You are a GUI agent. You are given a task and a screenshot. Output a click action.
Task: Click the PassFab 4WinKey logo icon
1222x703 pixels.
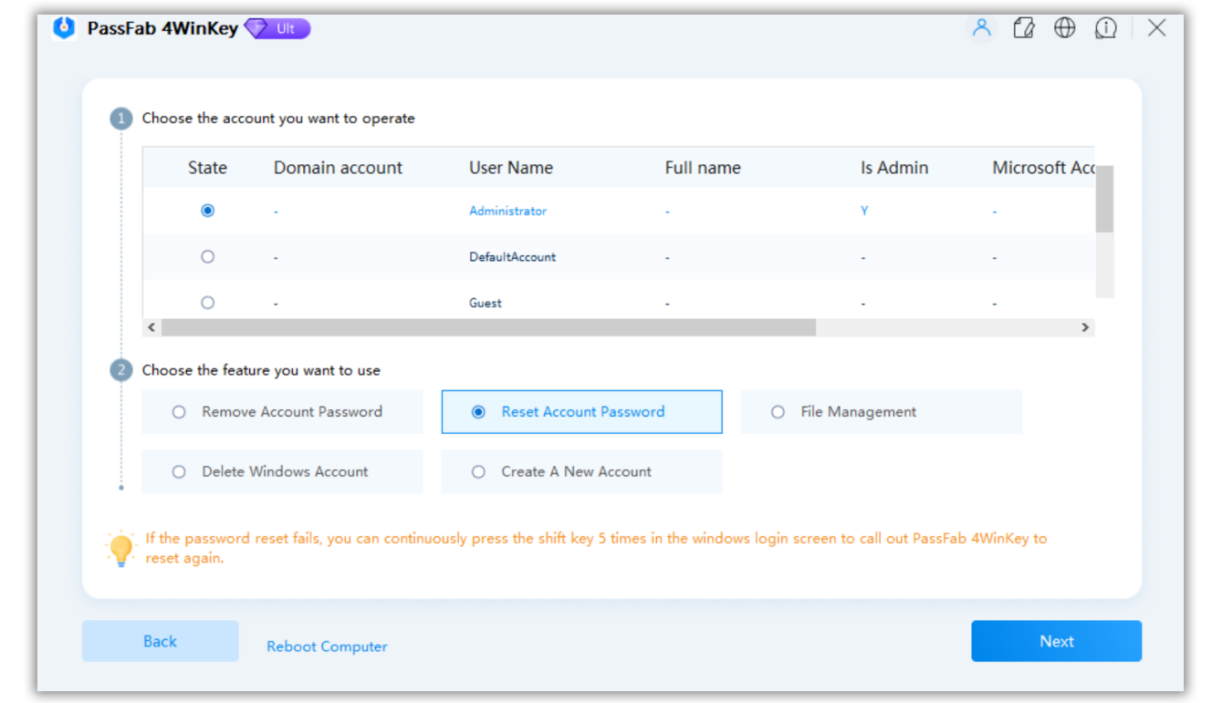coord(65,28)
